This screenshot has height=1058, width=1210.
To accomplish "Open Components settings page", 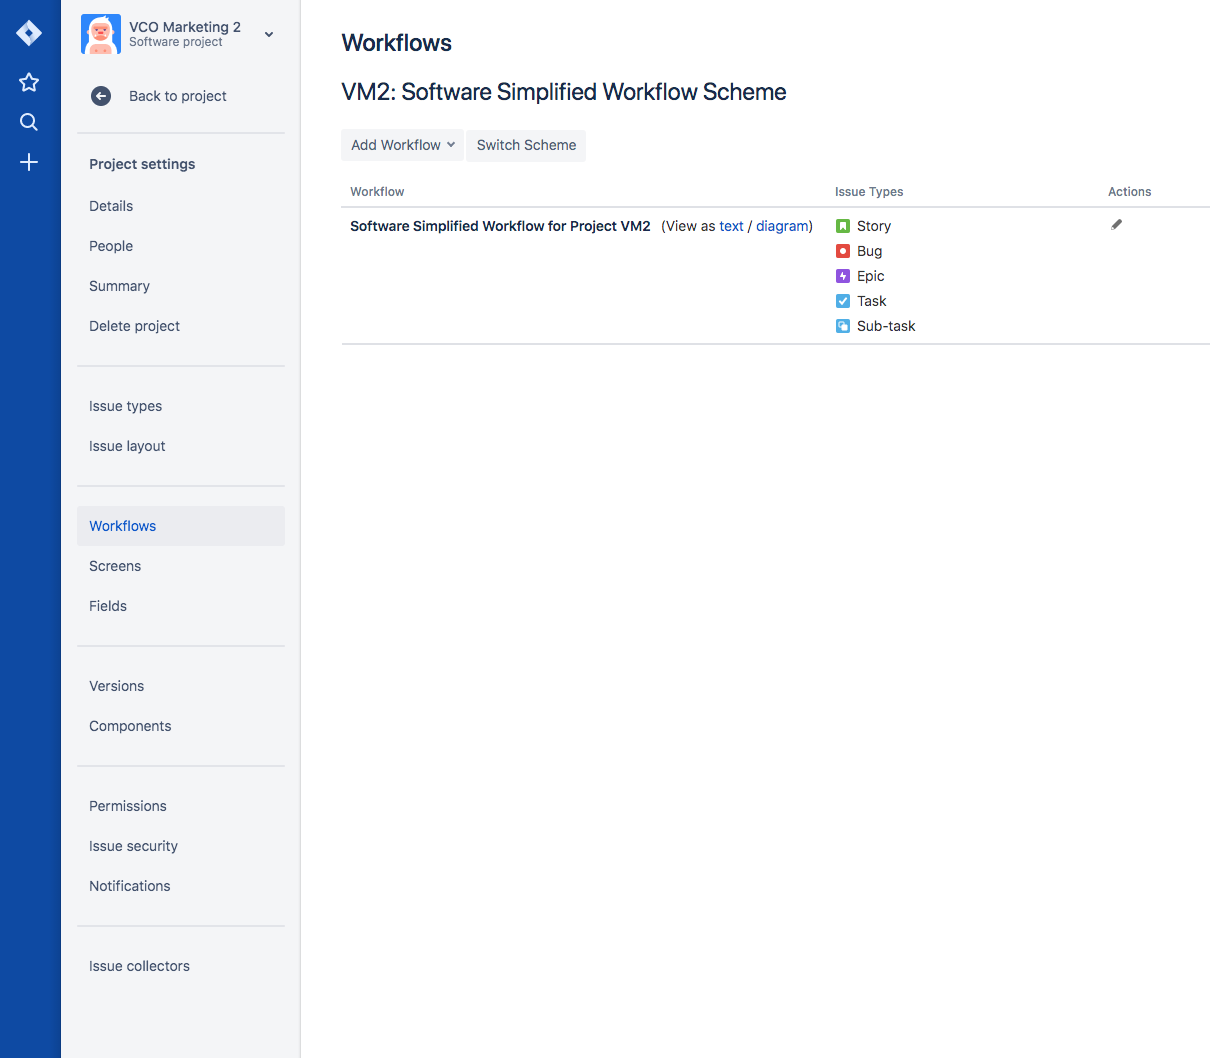I will tap(130, 726).
